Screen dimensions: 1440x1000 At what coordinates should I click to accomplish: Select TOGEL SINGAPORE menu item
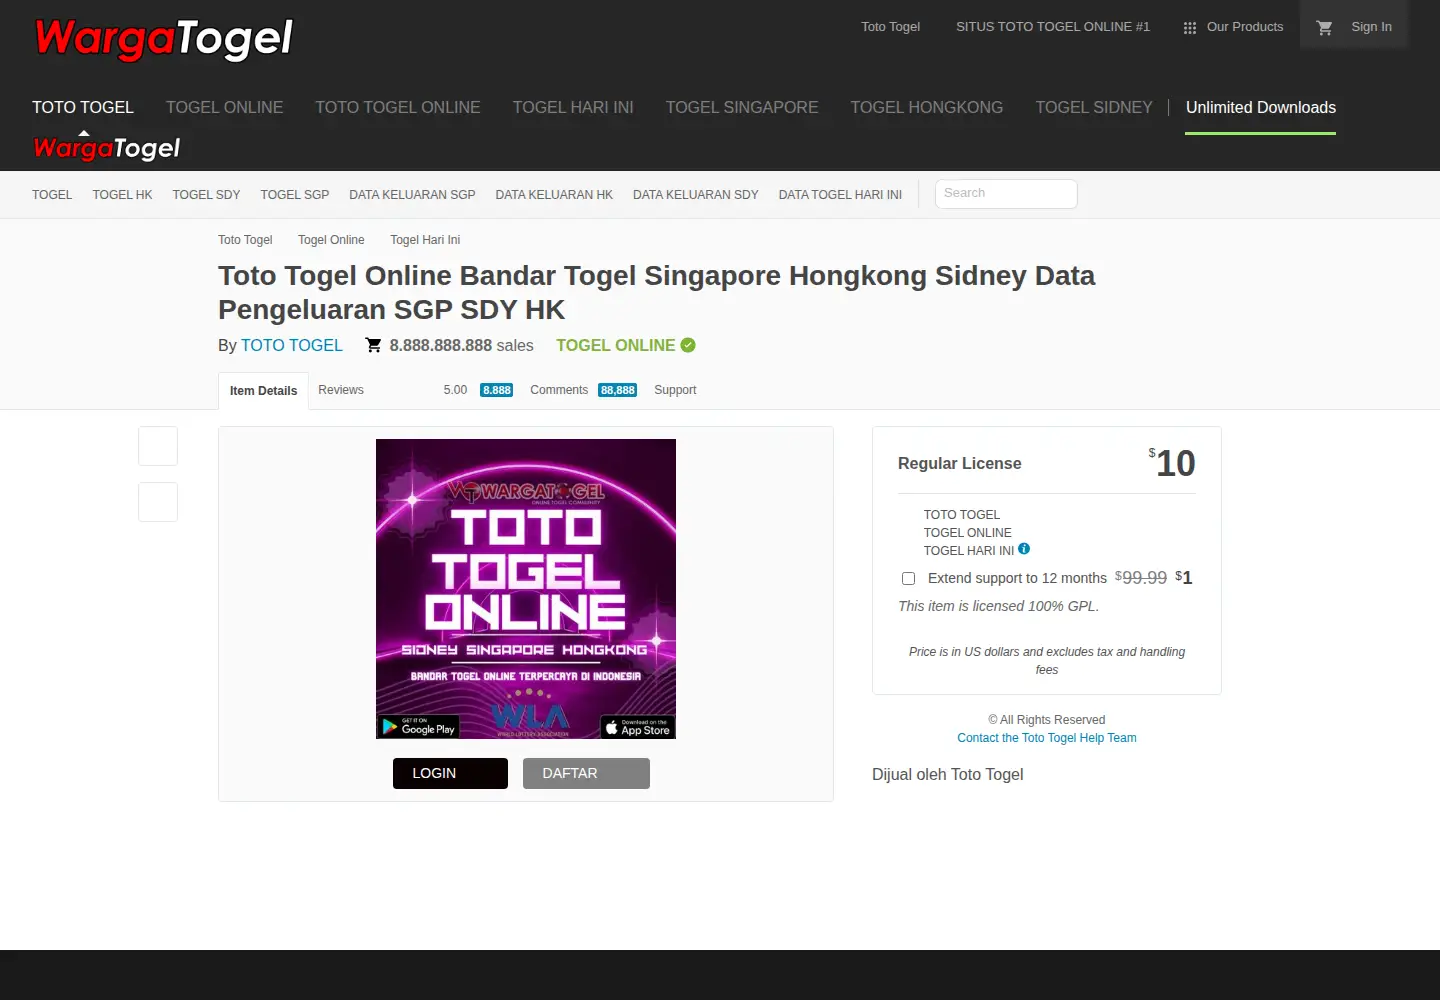click(742, 107)
